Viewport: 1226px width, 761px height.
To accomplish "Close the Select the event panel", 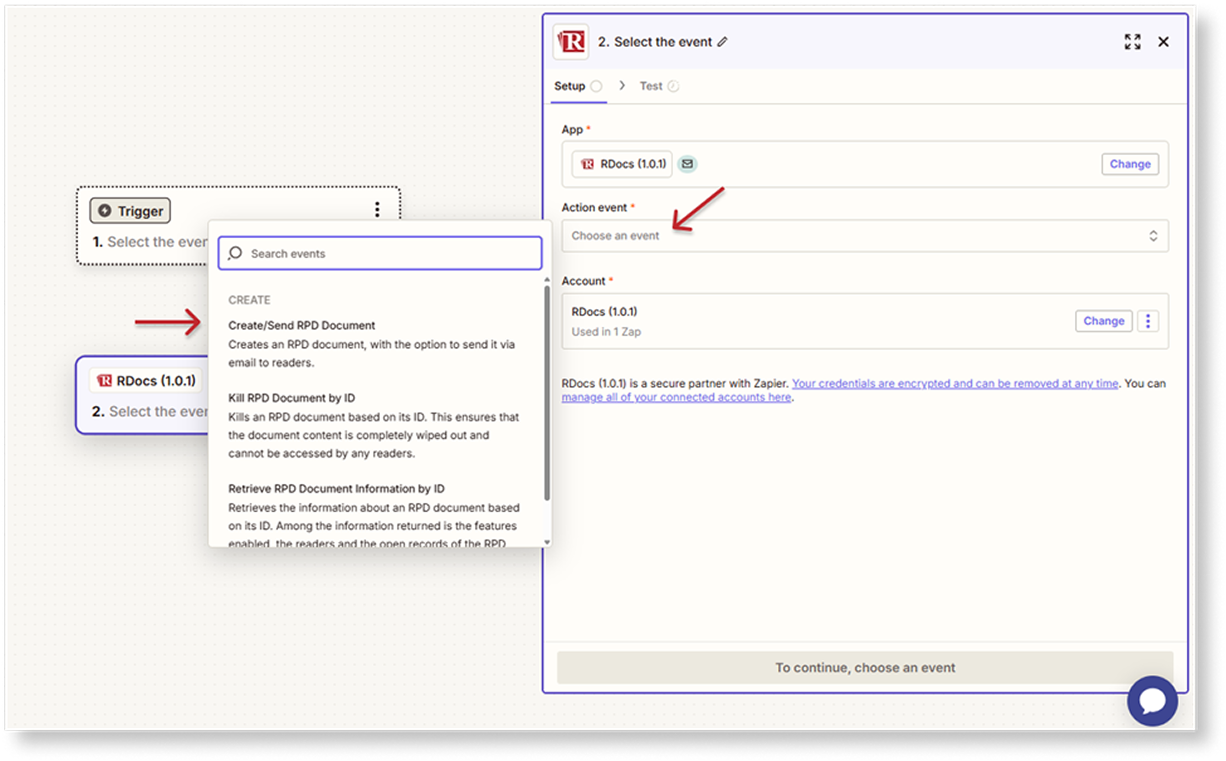I will (1163, 42).
